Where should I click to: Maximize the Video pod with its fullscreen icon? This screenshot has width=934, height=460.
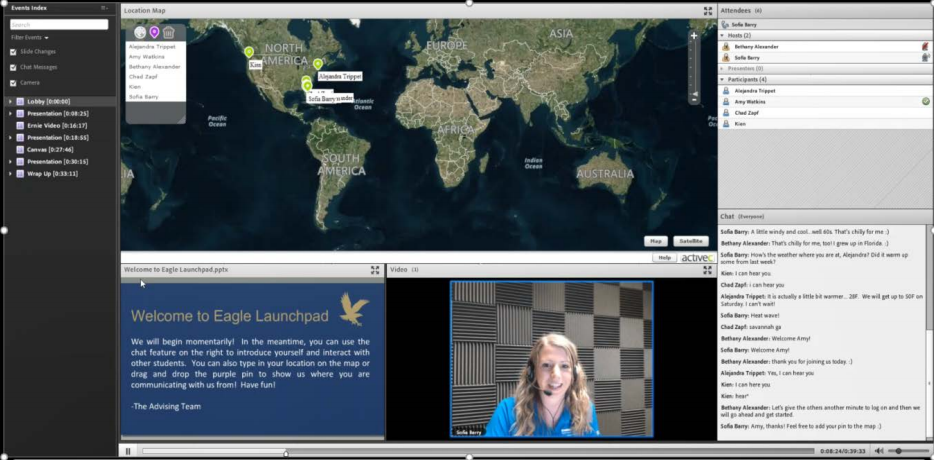point(708,270)
